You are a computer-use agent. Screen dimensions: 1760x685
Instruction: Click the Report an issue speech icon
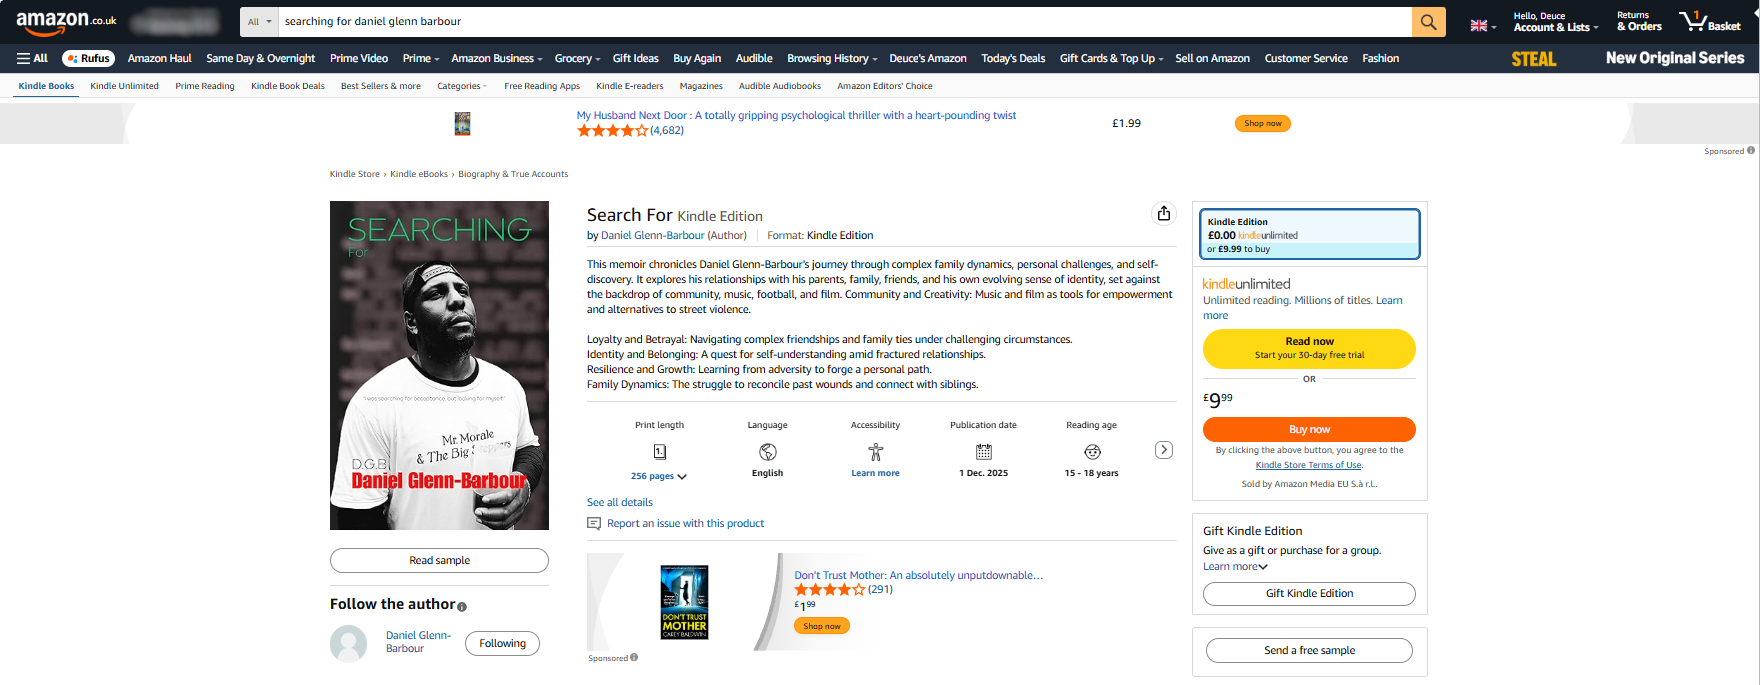(594, 523)
